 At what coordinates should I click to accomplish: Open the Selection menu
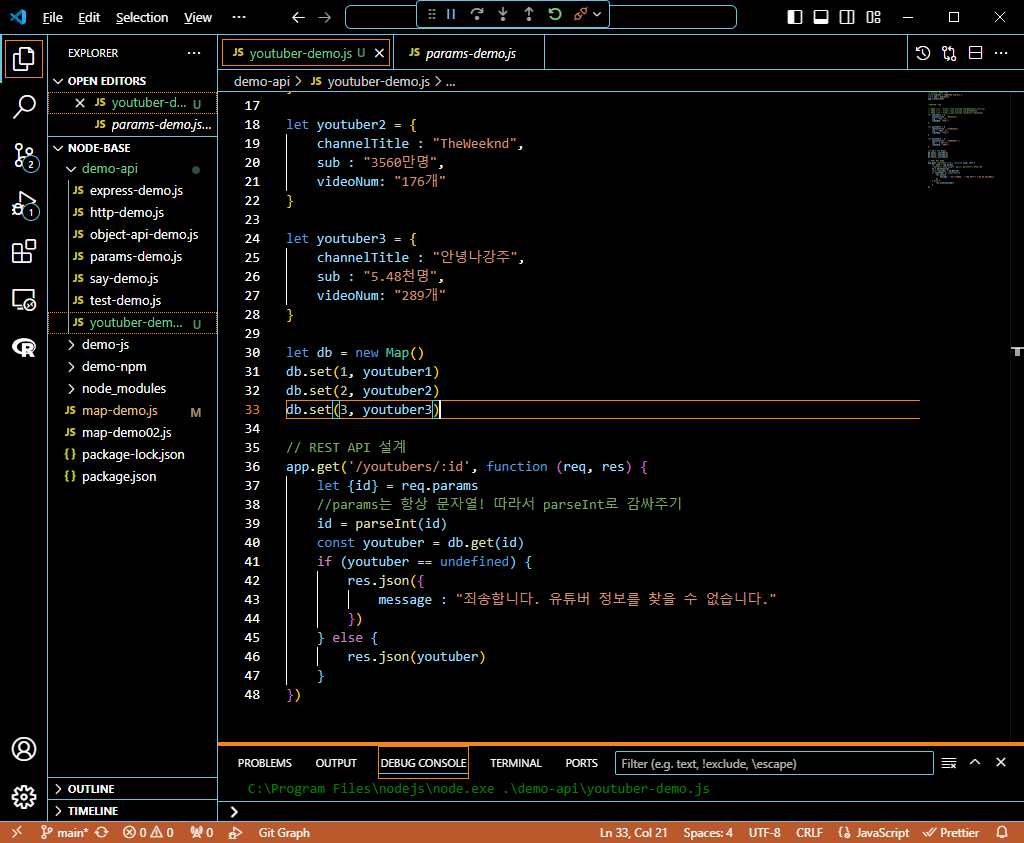[x=142, y=18]
